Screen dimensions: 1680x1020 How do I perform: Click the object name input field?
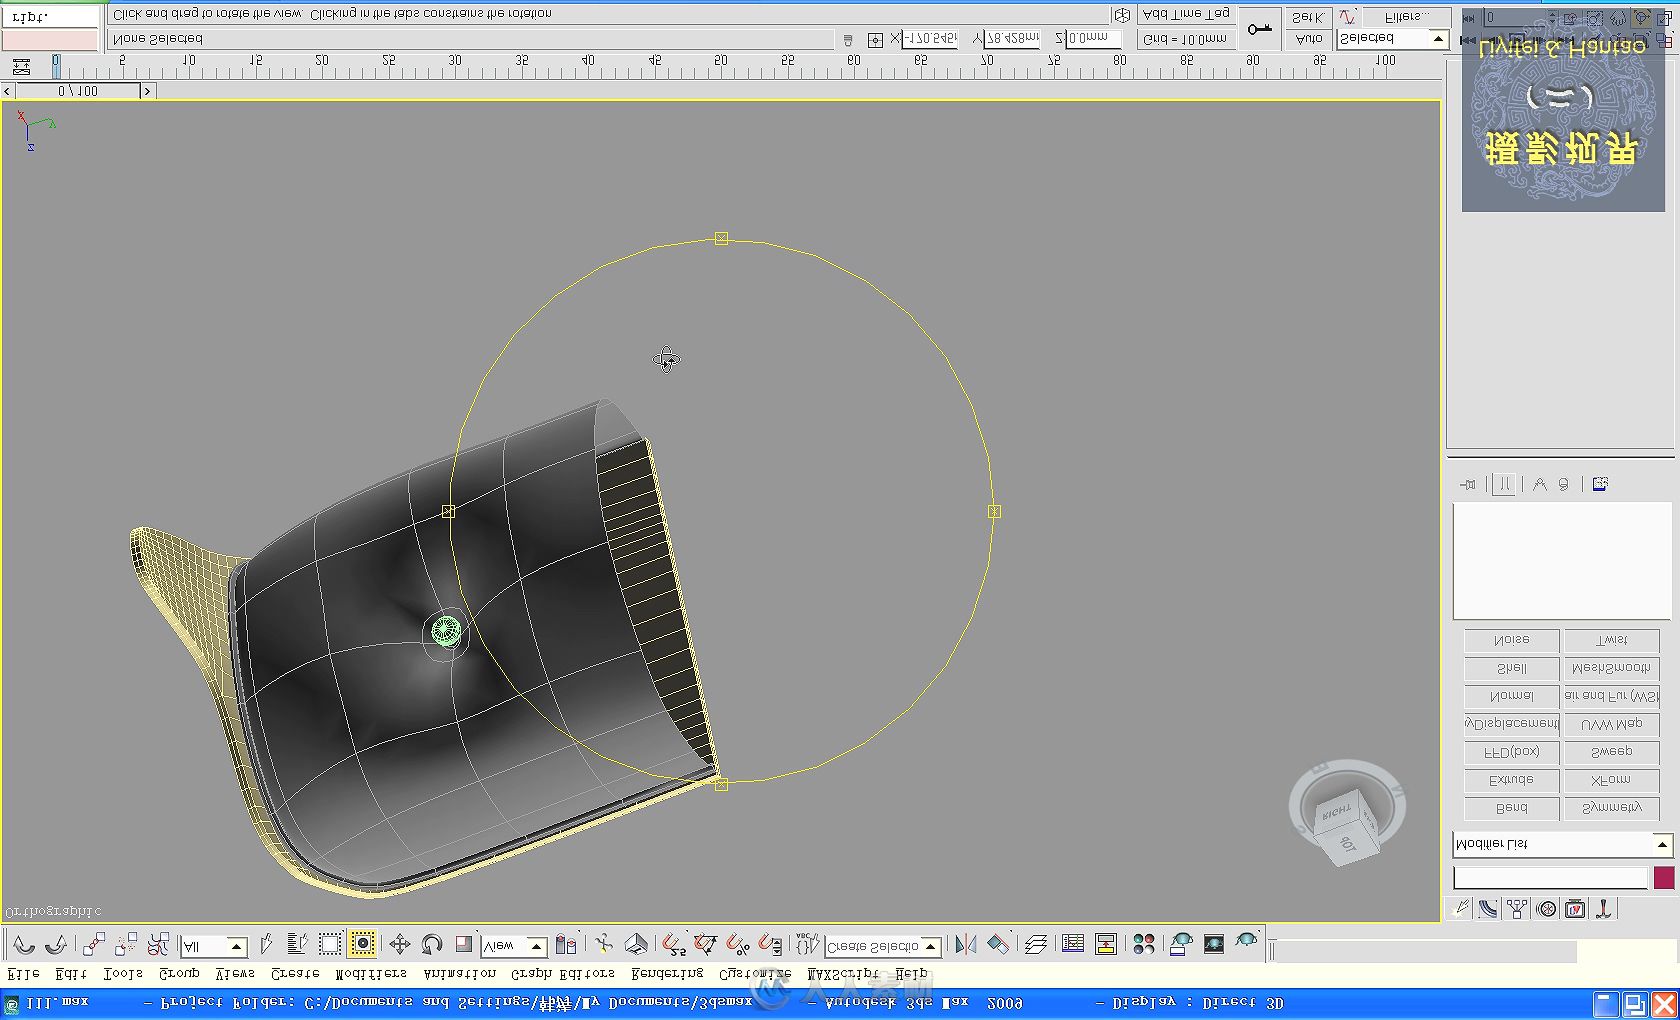click(x=1550, y=879)
